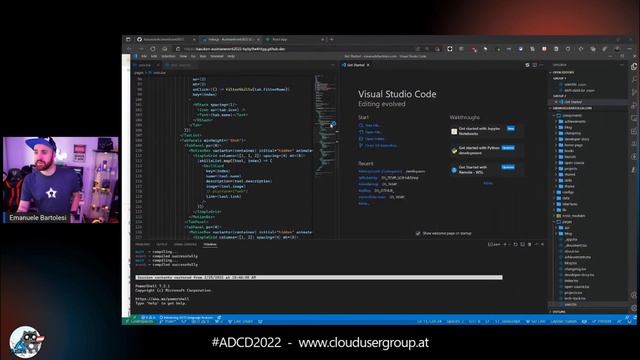The image size is (640, 360).
Task: Open the Selection menu
Action: coord(168,56)
